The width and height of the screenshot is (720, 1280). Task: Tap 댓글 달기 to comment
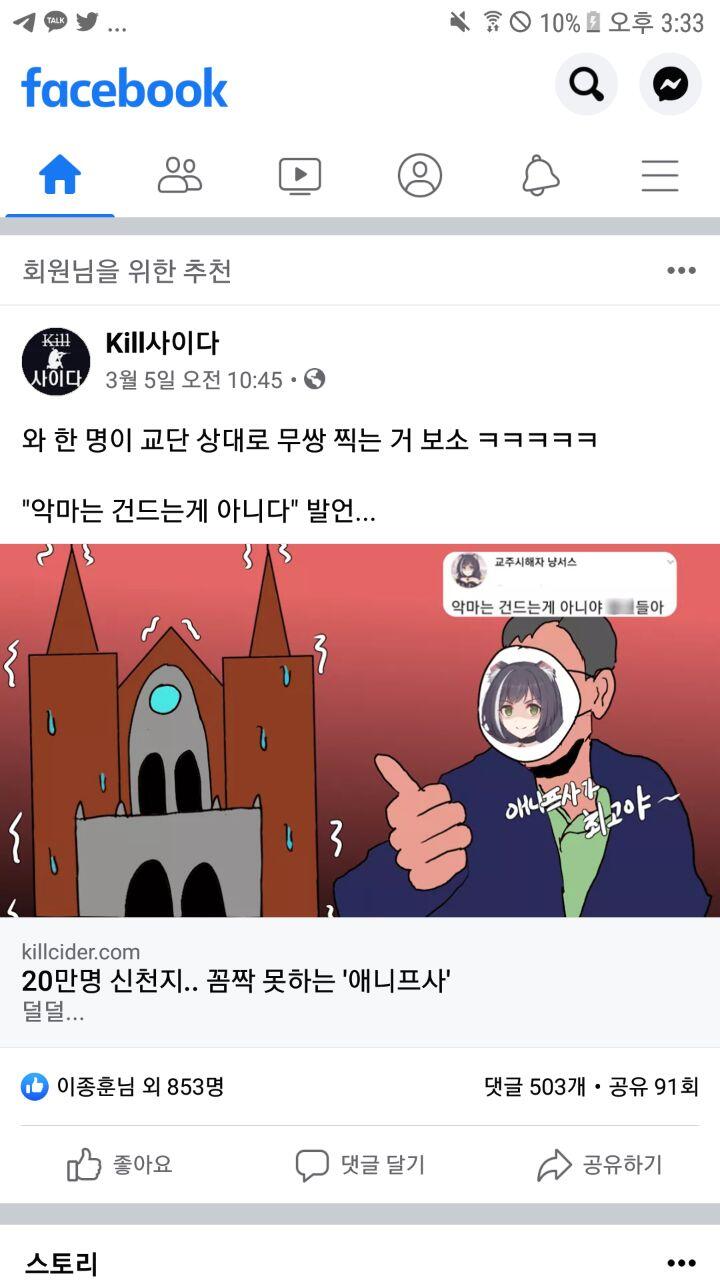tap(360, 1165)
